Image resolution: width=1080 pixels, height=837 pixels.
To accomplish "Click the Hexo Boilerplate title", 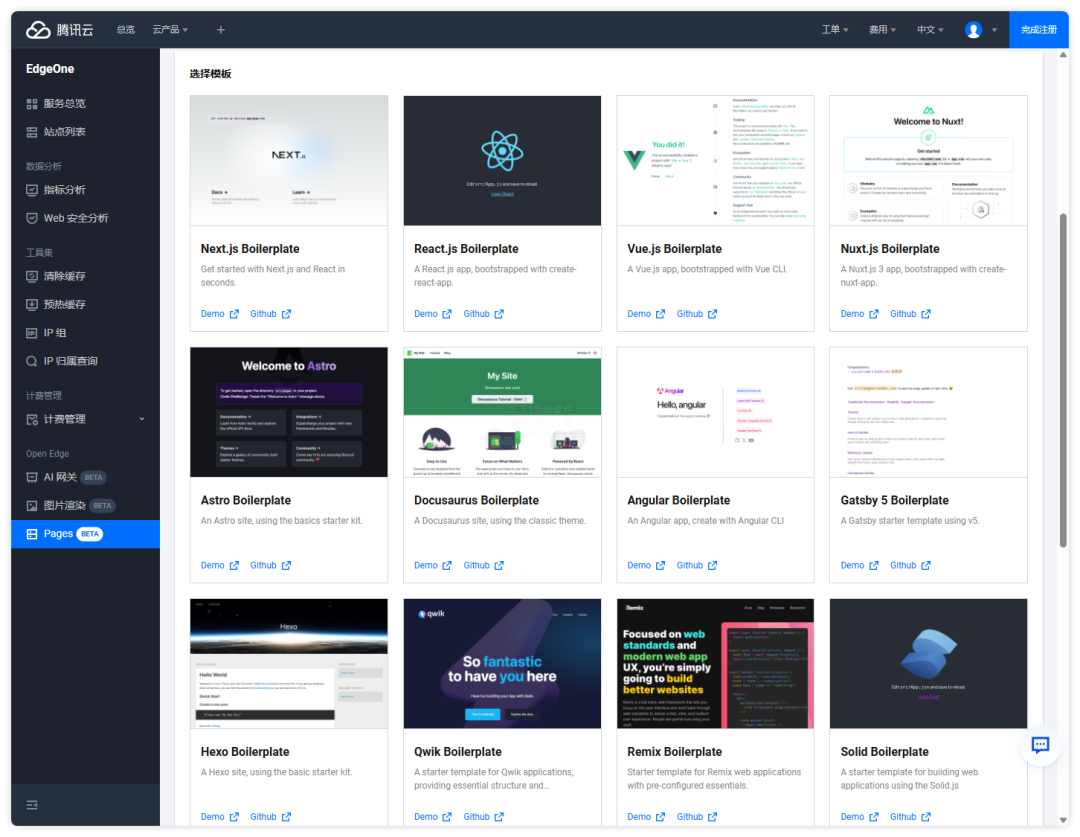I will click(245, 752).
